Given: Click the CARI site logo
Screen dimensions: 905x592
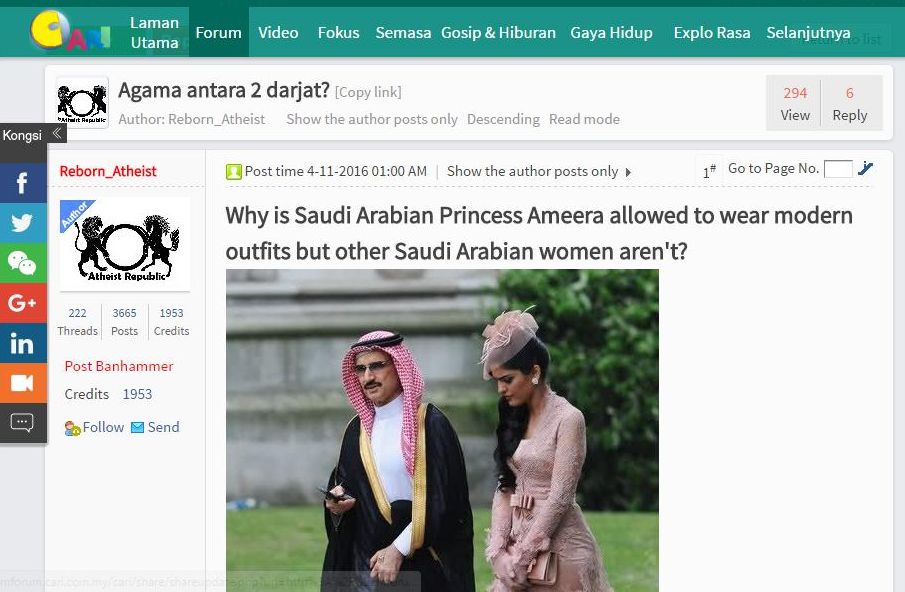Looking at the screenshot, I should point(70,31).
